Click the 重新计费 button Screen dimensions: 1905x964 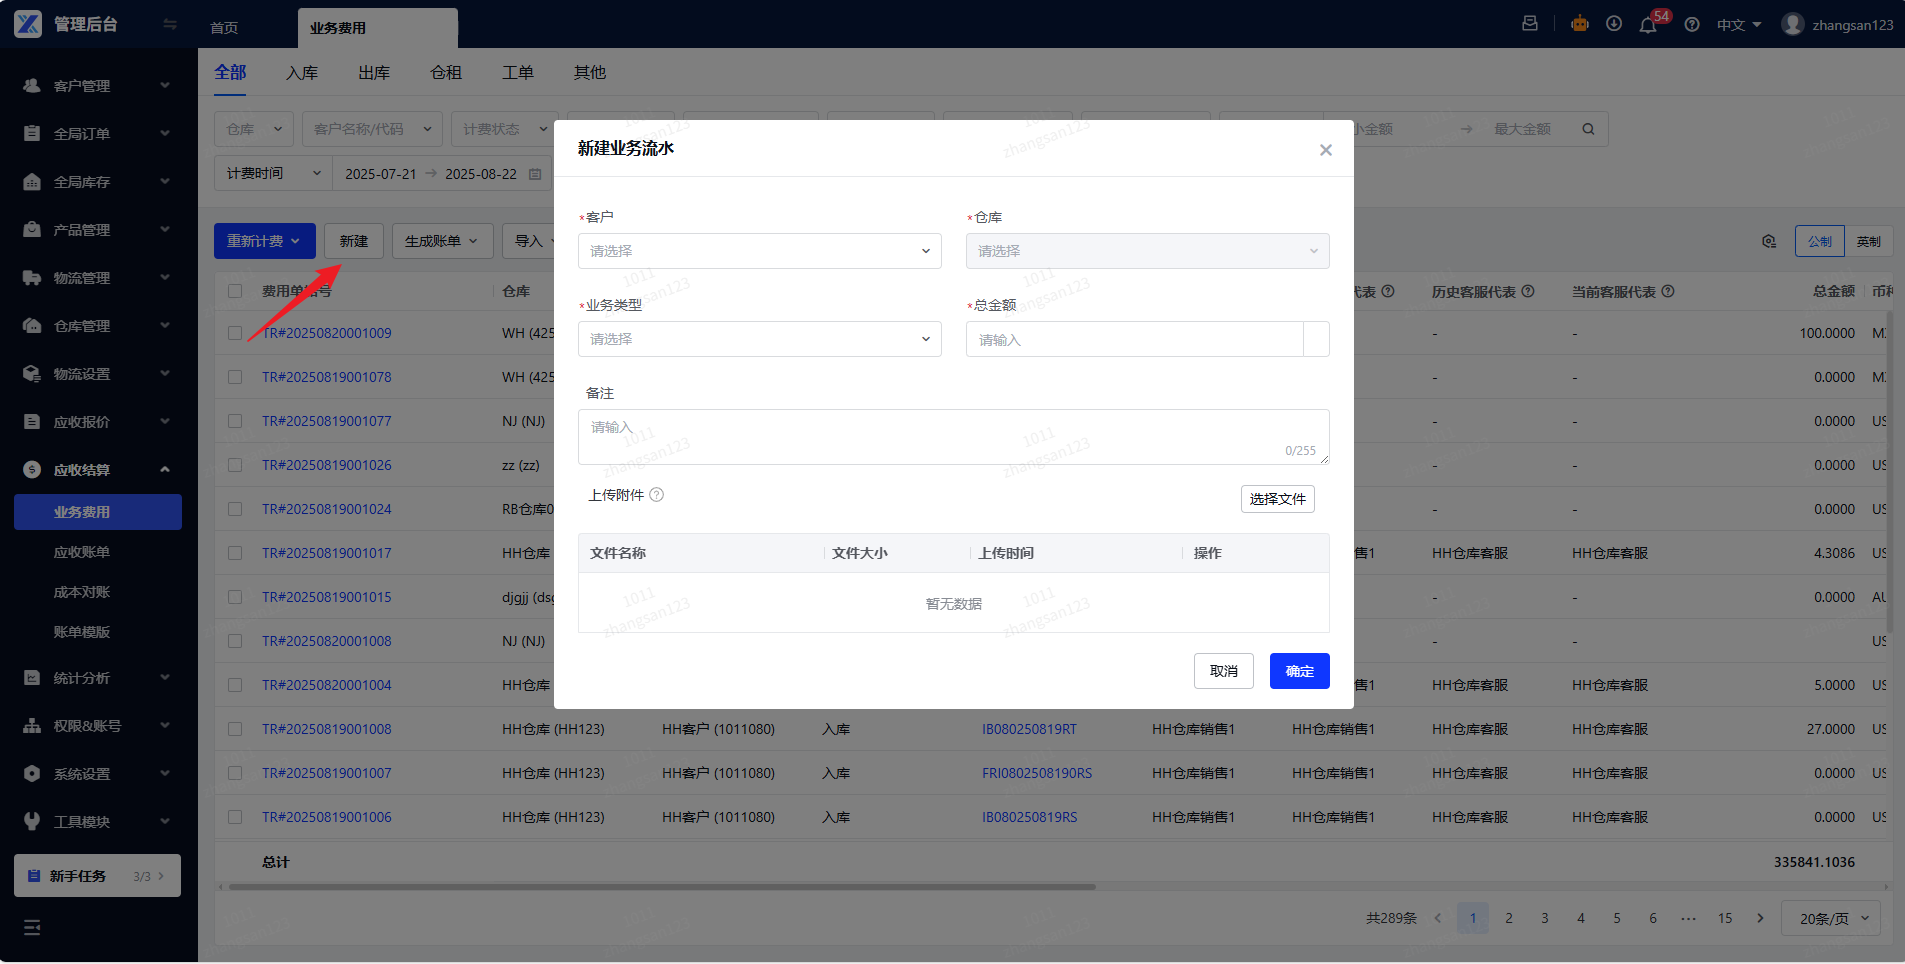tap(265, 241)
